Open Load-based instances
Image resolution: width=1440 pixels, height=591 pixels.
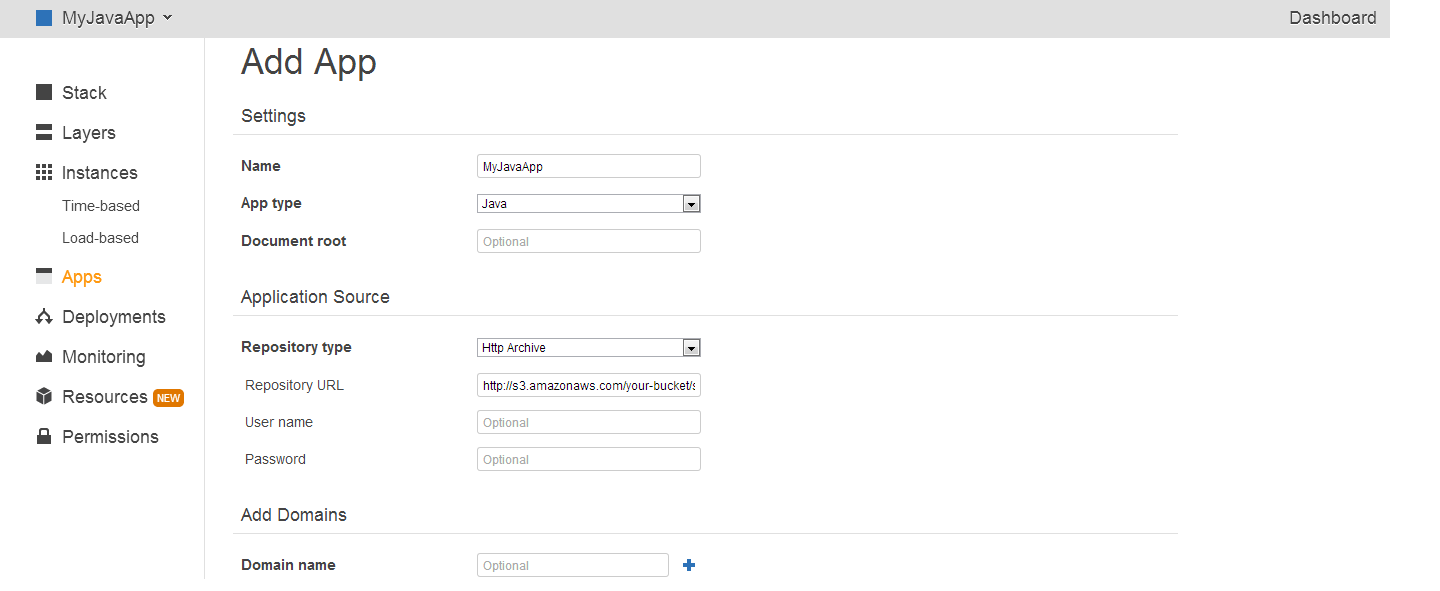pyautogui.click(x=100, y=238)
